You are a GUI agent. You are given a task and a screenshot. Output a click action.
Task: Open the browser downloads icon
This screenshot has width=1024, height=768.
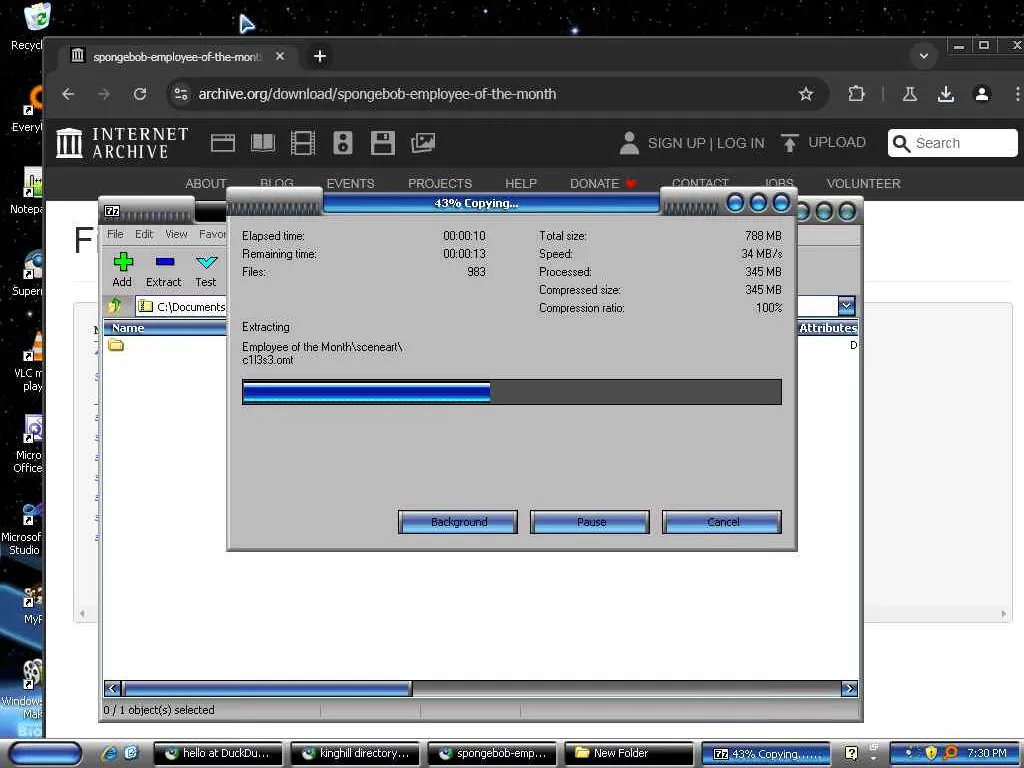[946, 94]
